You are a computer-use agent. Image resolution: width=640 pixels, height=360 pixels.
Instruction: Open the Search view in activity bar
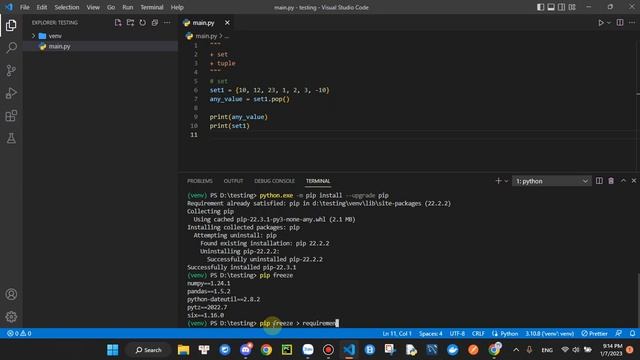coord(11,48)
